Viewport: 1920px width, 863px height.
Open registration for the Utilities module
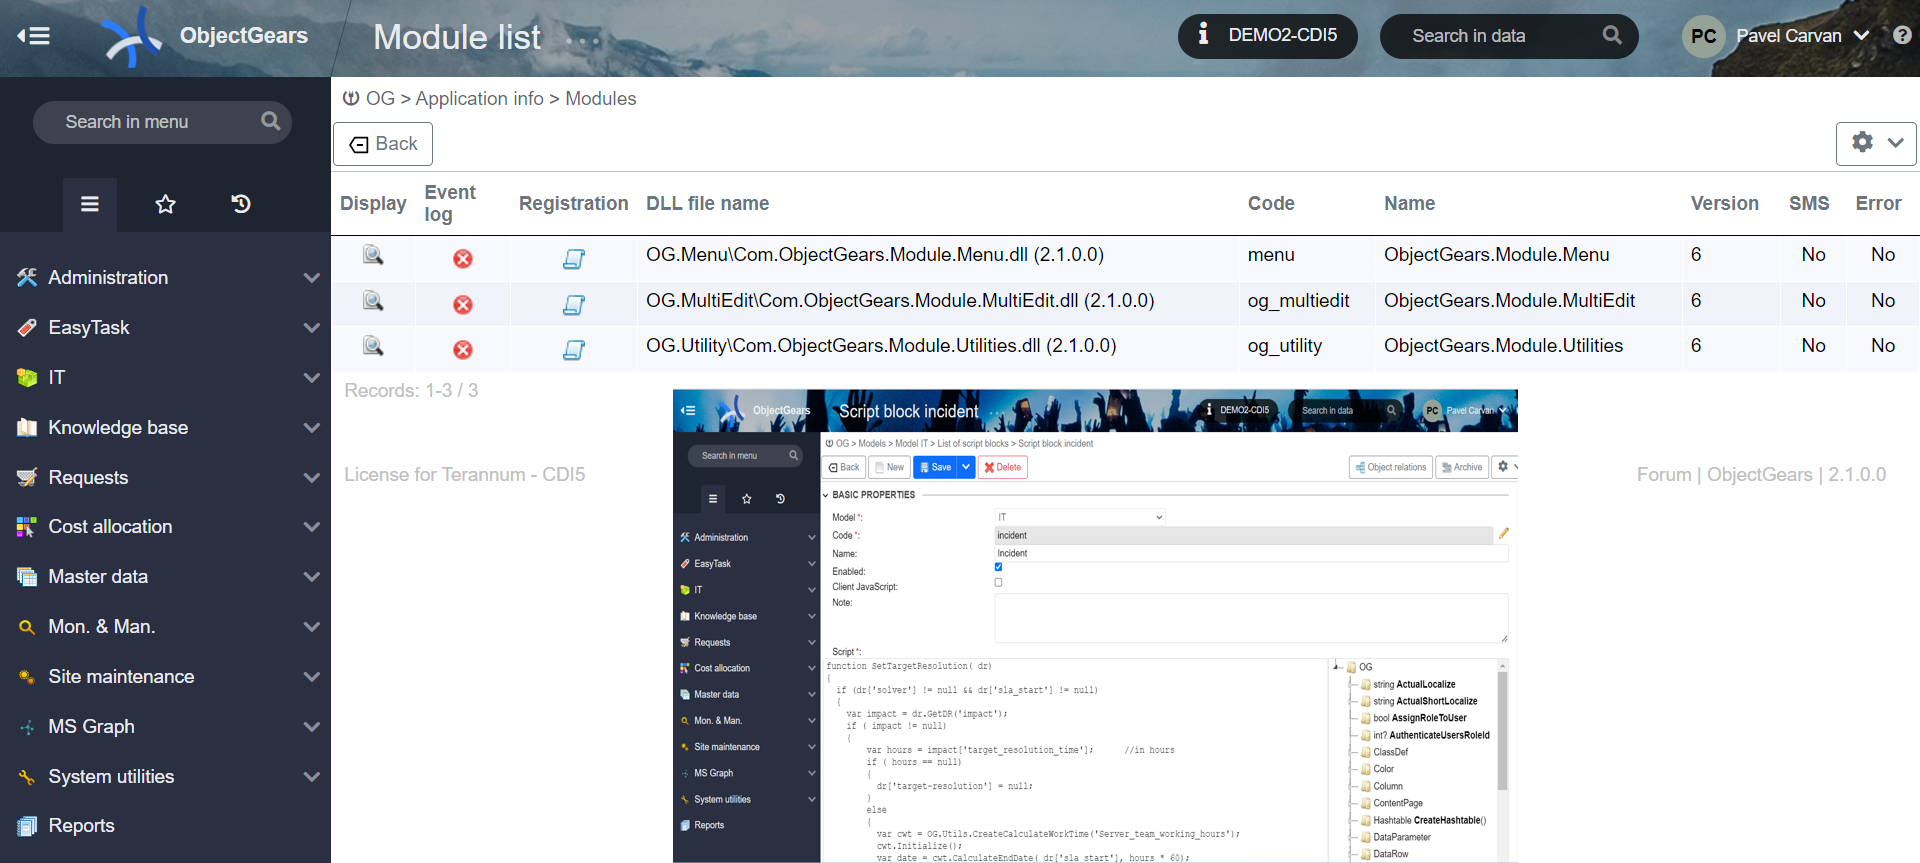(x=574, y=350)
